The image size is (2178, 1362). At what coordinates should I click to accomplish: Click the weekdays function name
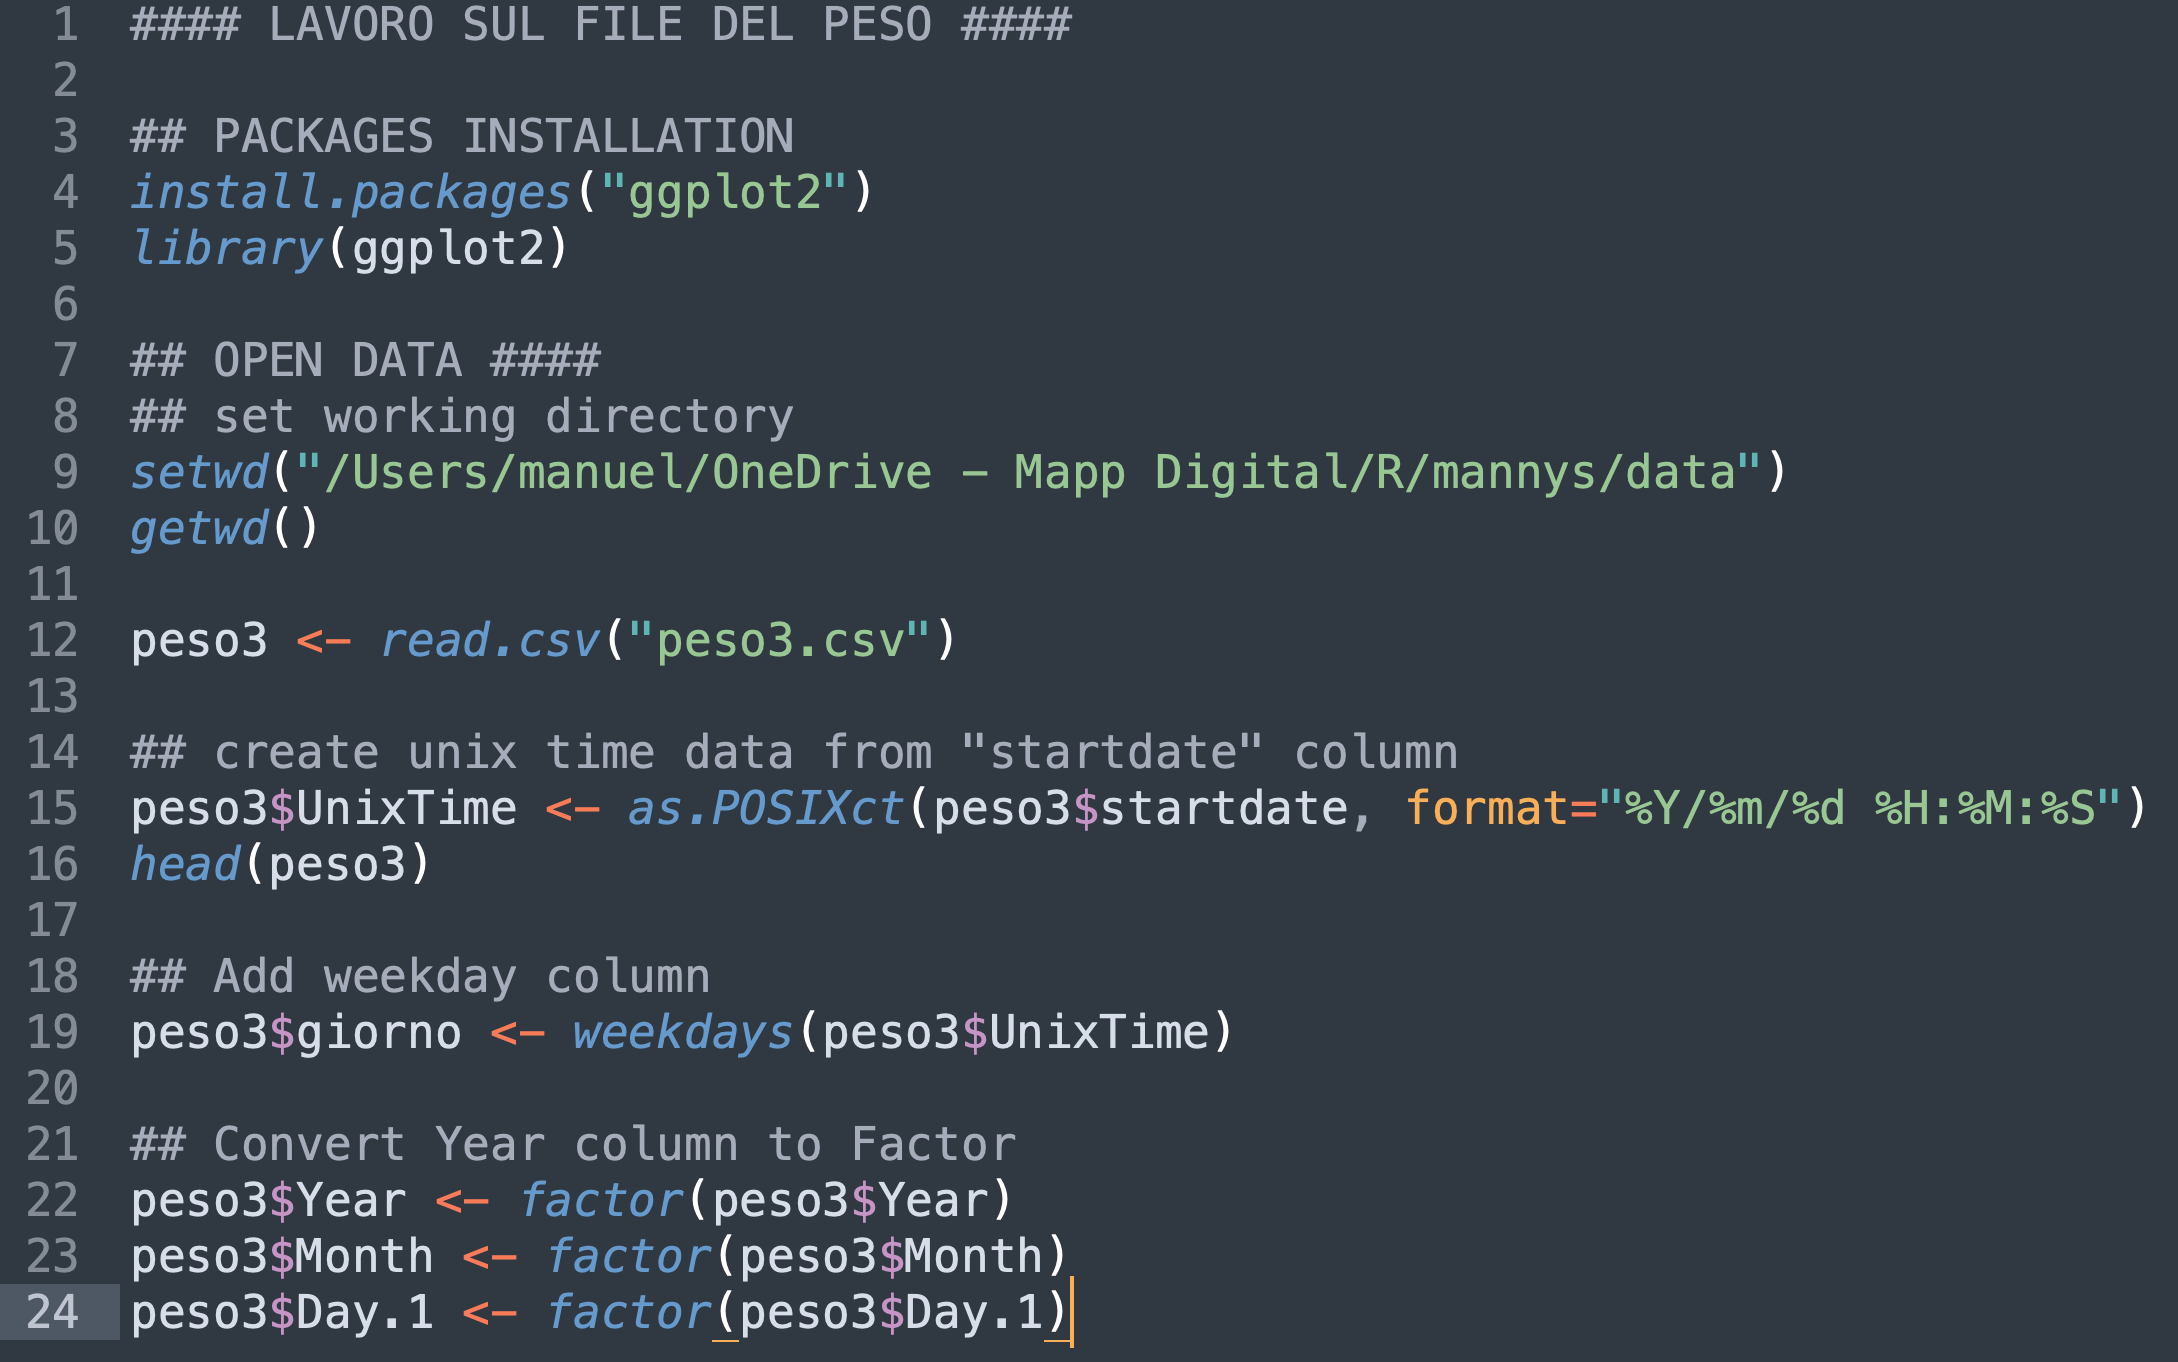pyautogui.click(x=683, y=1032)
